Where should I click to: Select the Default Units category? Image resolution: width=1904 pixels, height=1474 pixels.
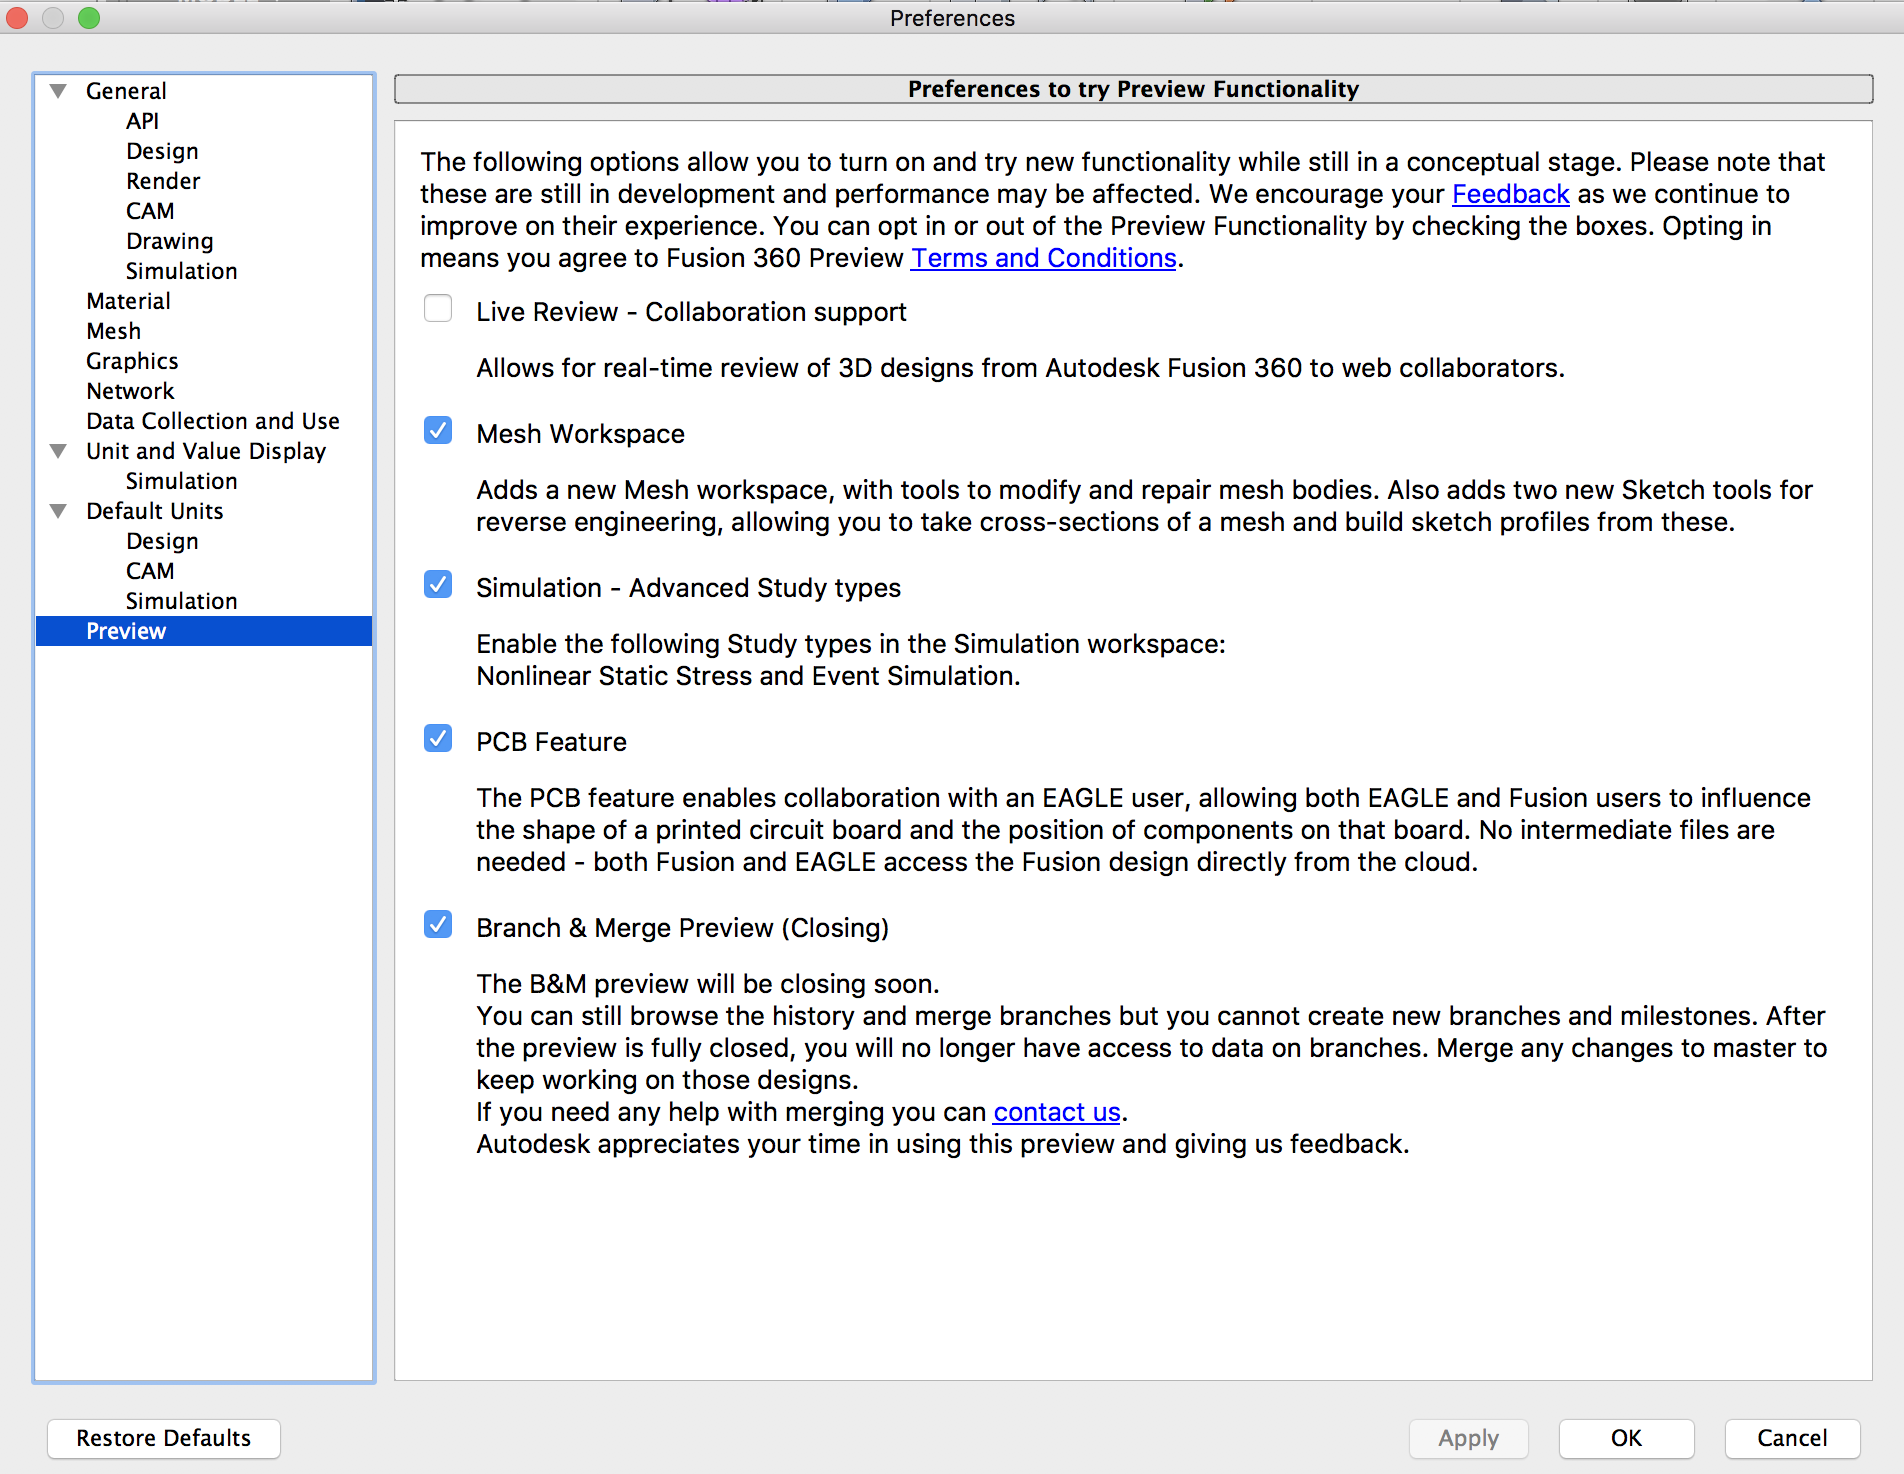click(x=155, y=511)
